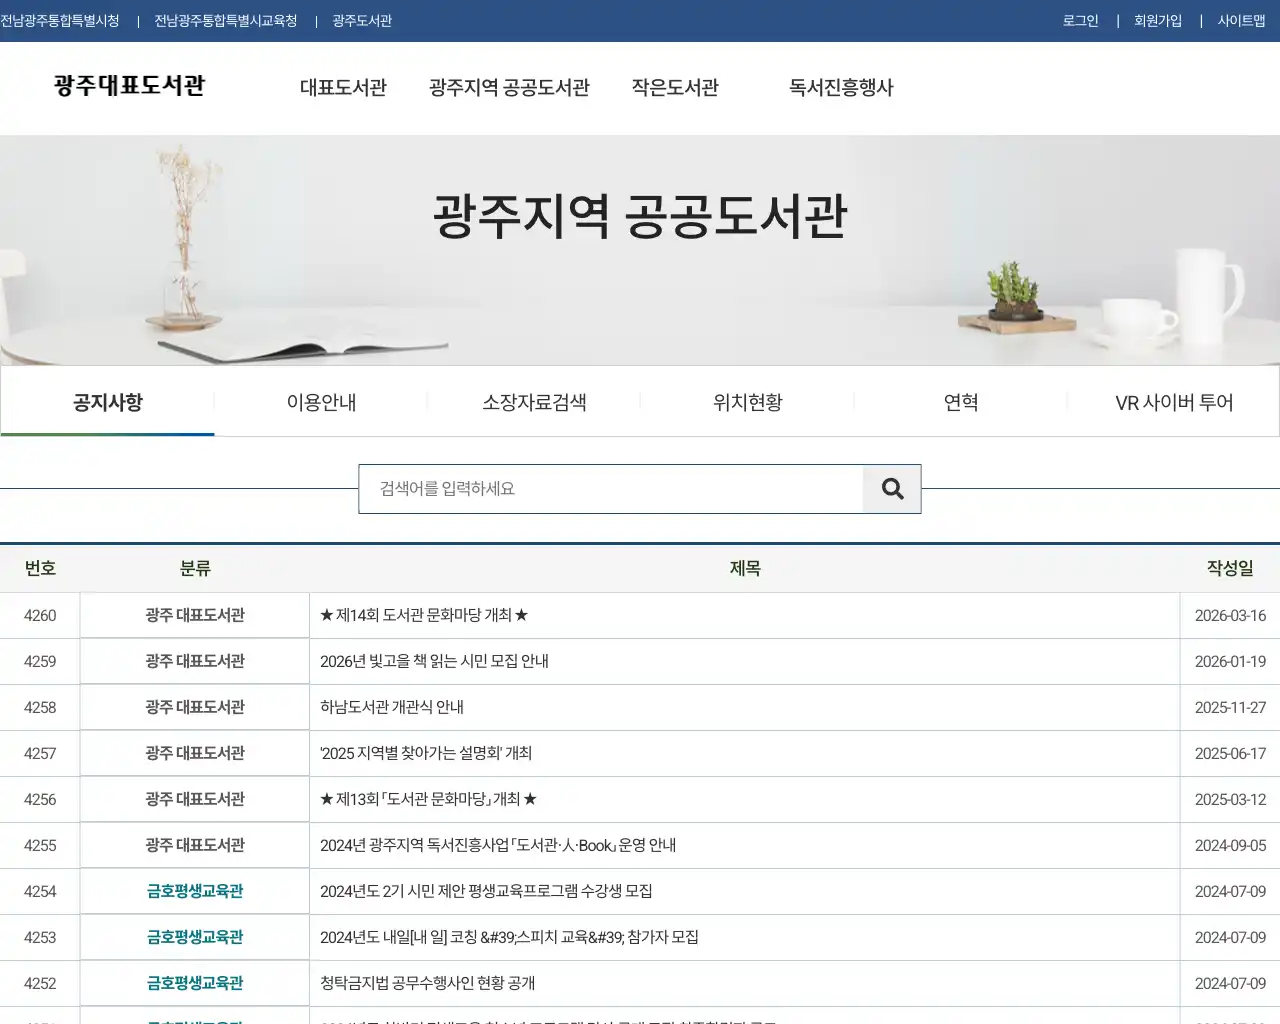This screenshot has width=1280, height=1024.
Task: Click 금호평생교육관 category in row 4253
Action: click(195, 937)
